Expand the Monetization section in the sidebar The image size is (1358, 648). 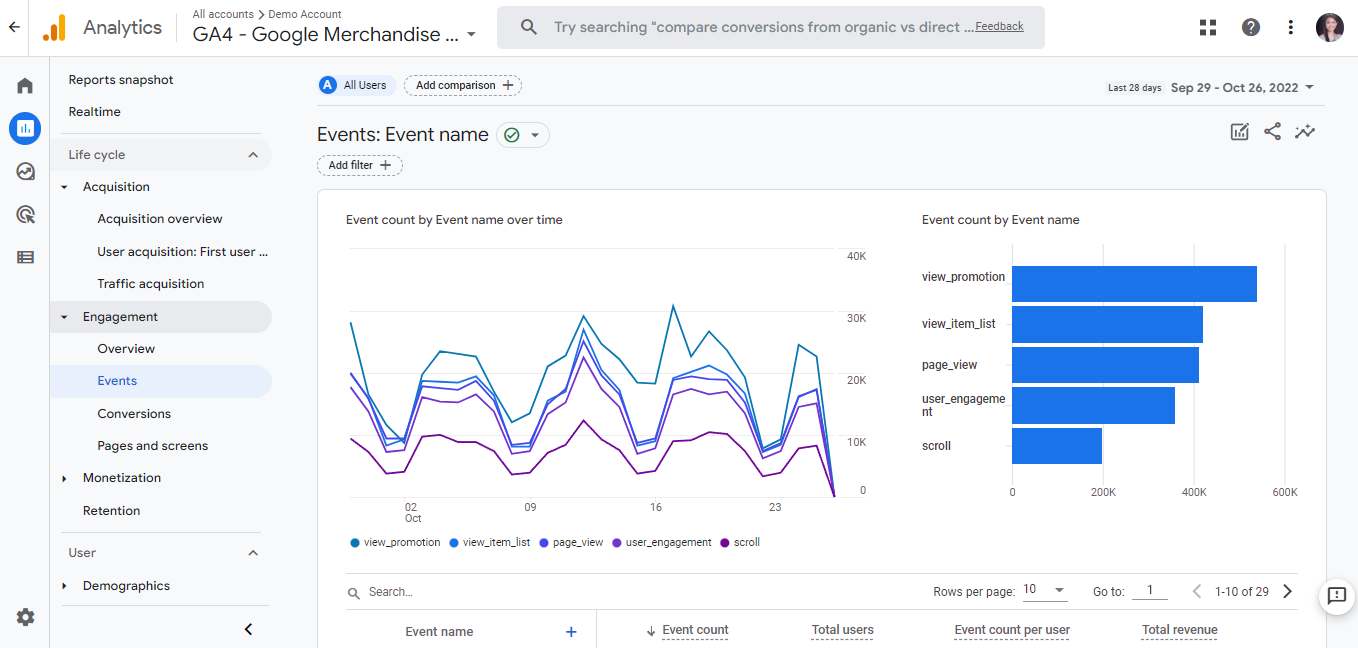pos(121,477)
